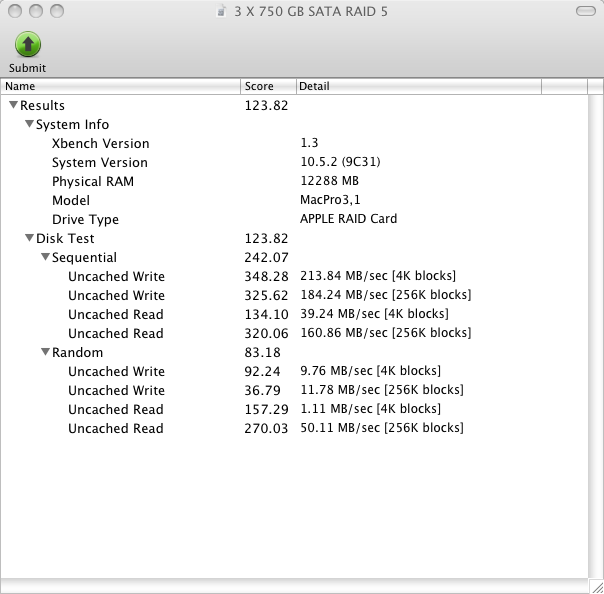
Task: Click the 'APPLE RAID Card' detail value
Action: click(x=348, y=219)
